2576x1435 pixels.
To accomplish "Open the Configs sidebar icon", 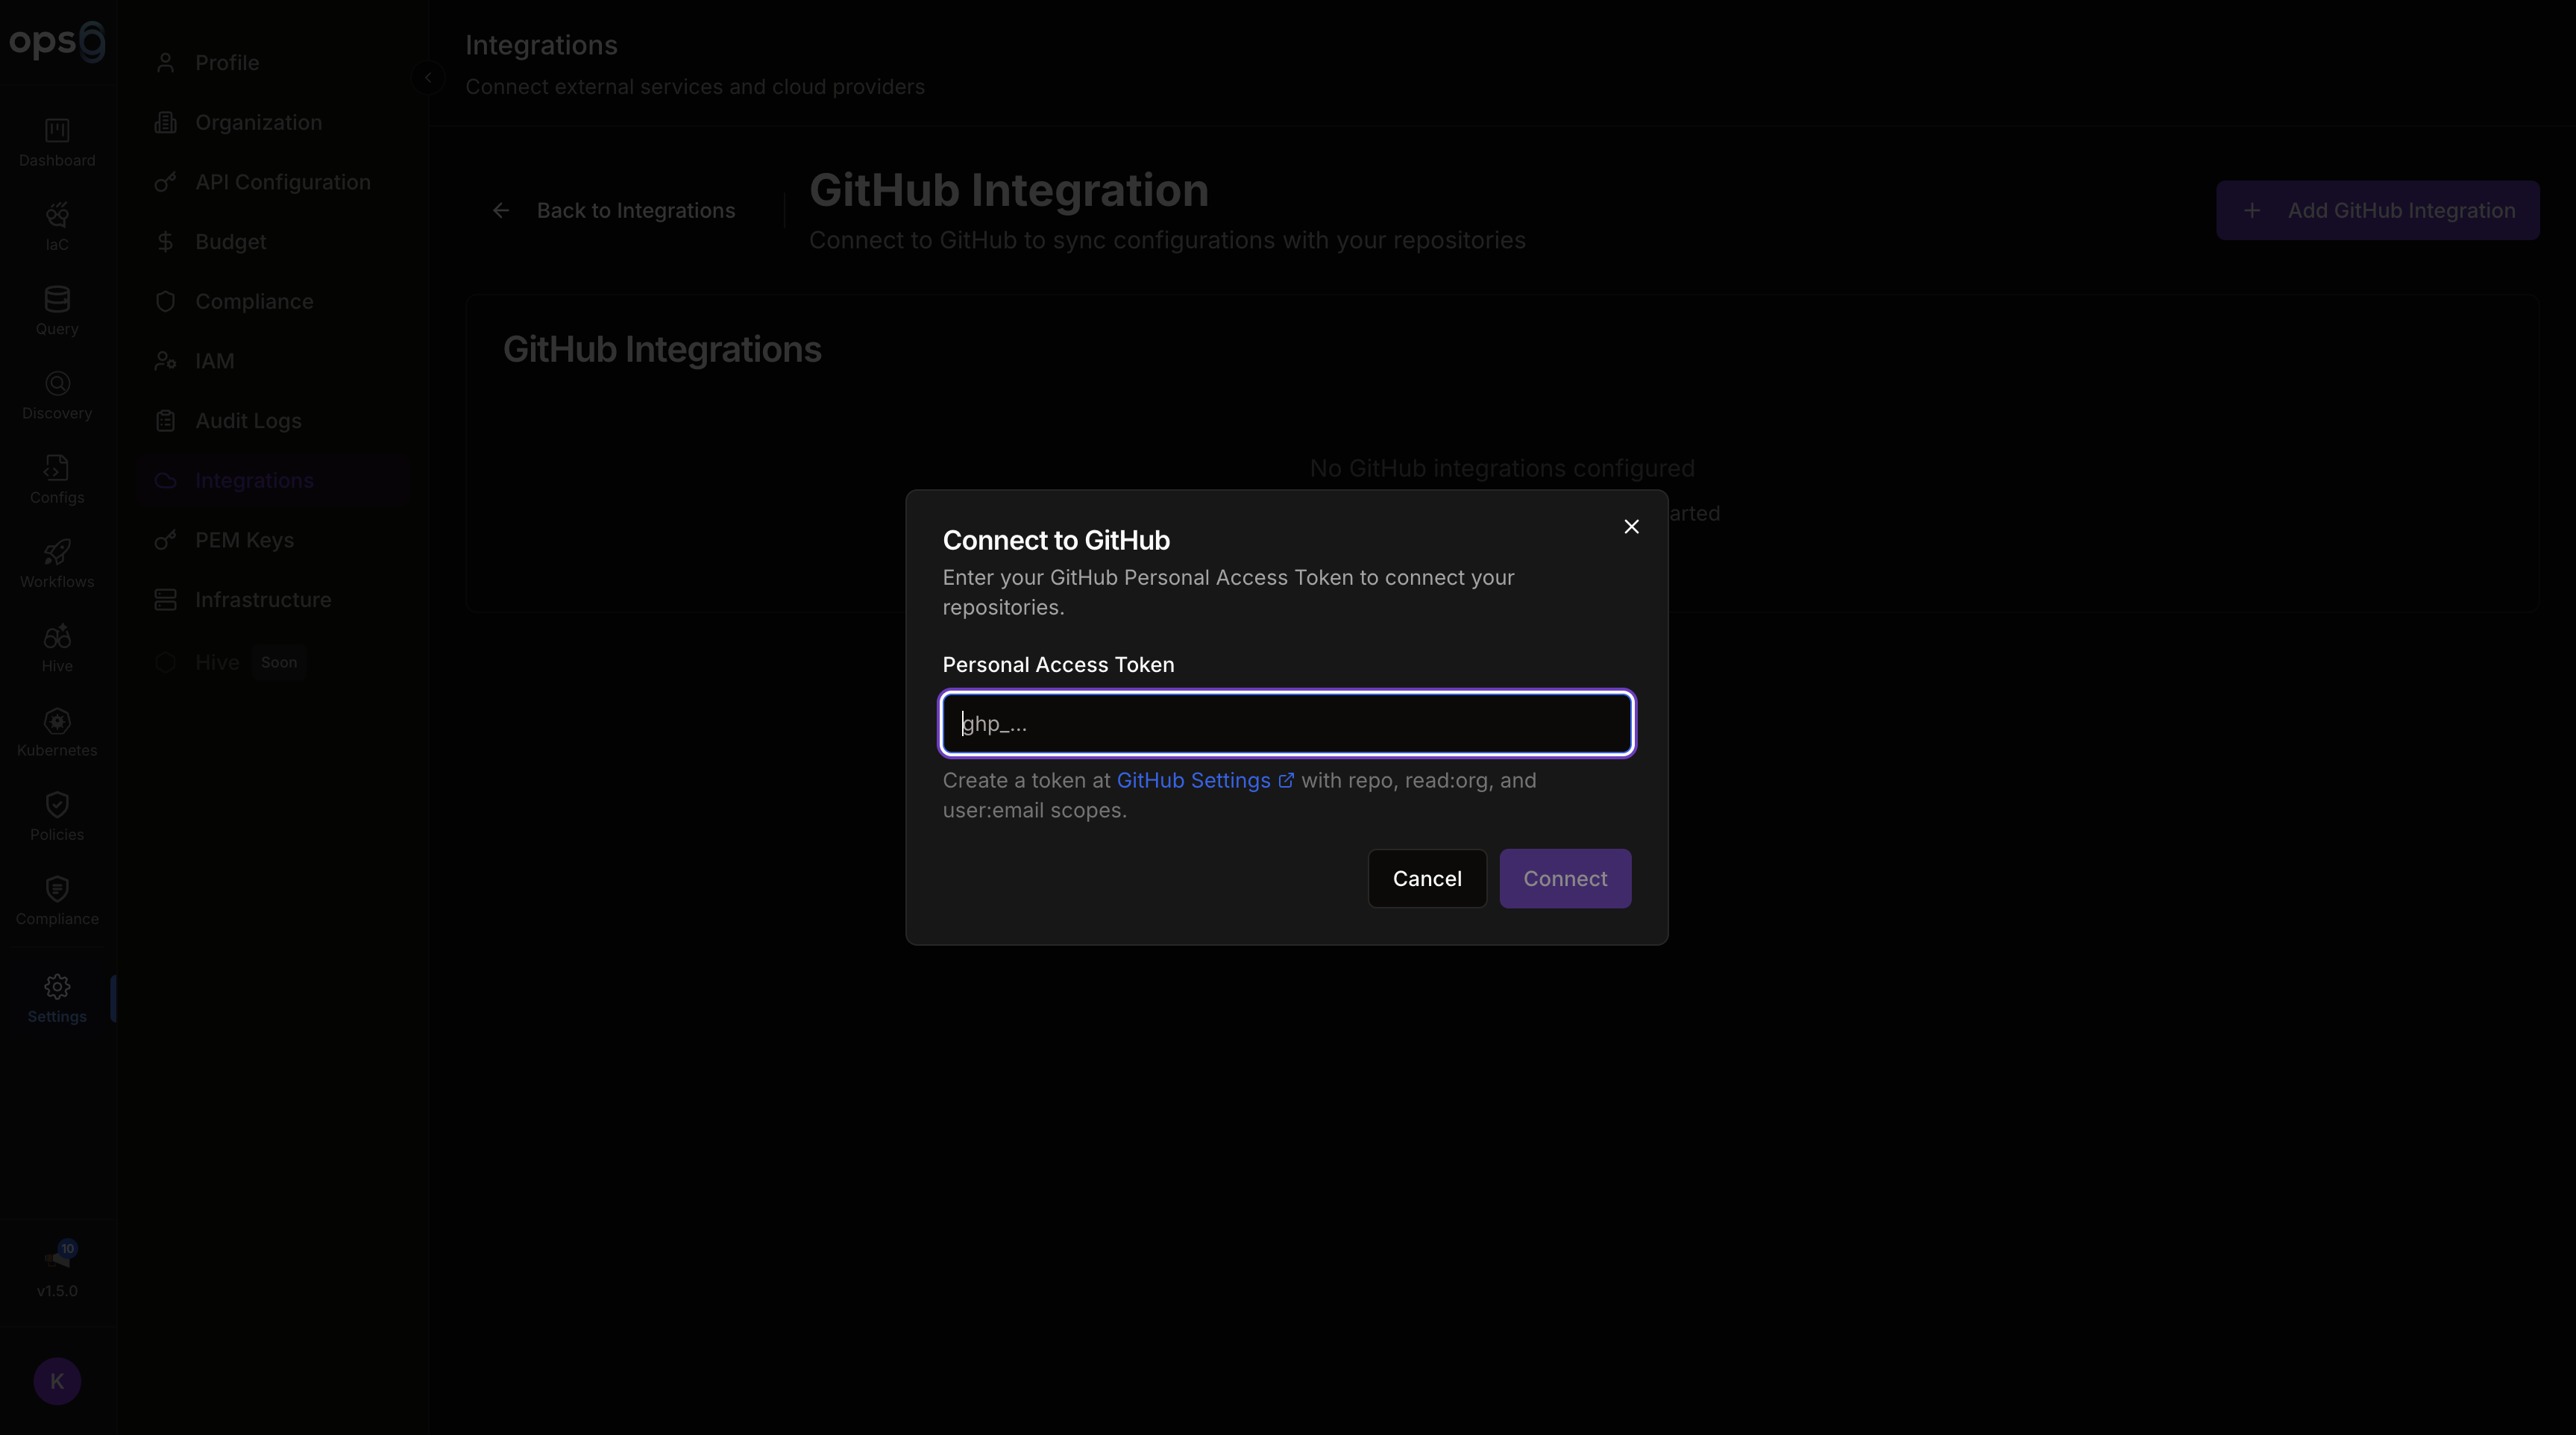I will (x=57, y=479).
